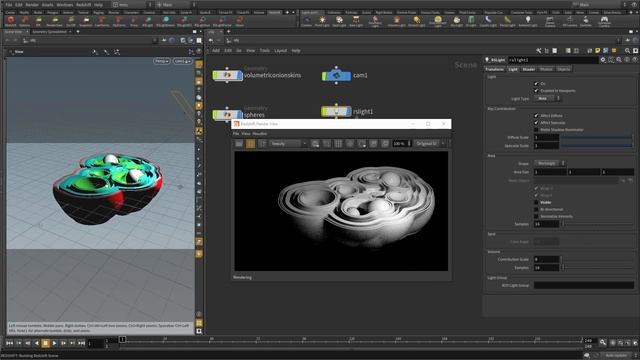Adjust the area Samples slider
The width and height of the screenshot is (640, 360).
click(x=598, y=224)
